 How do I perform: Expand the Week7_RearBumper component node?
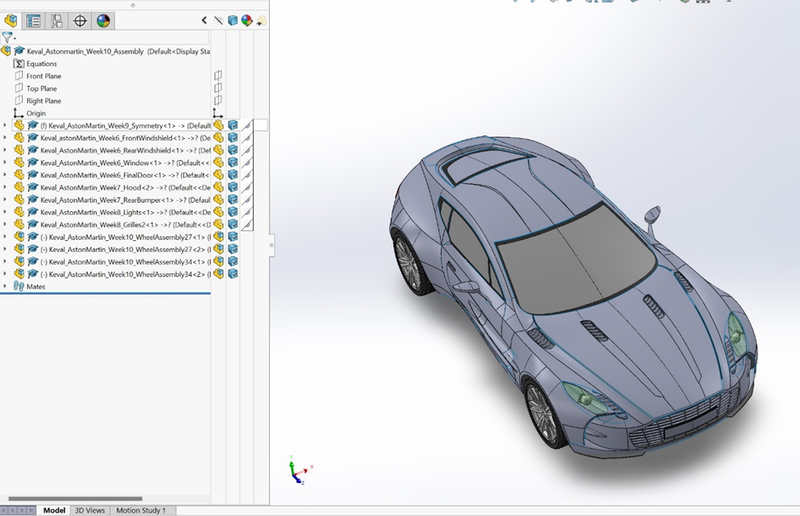coord(5,200)
